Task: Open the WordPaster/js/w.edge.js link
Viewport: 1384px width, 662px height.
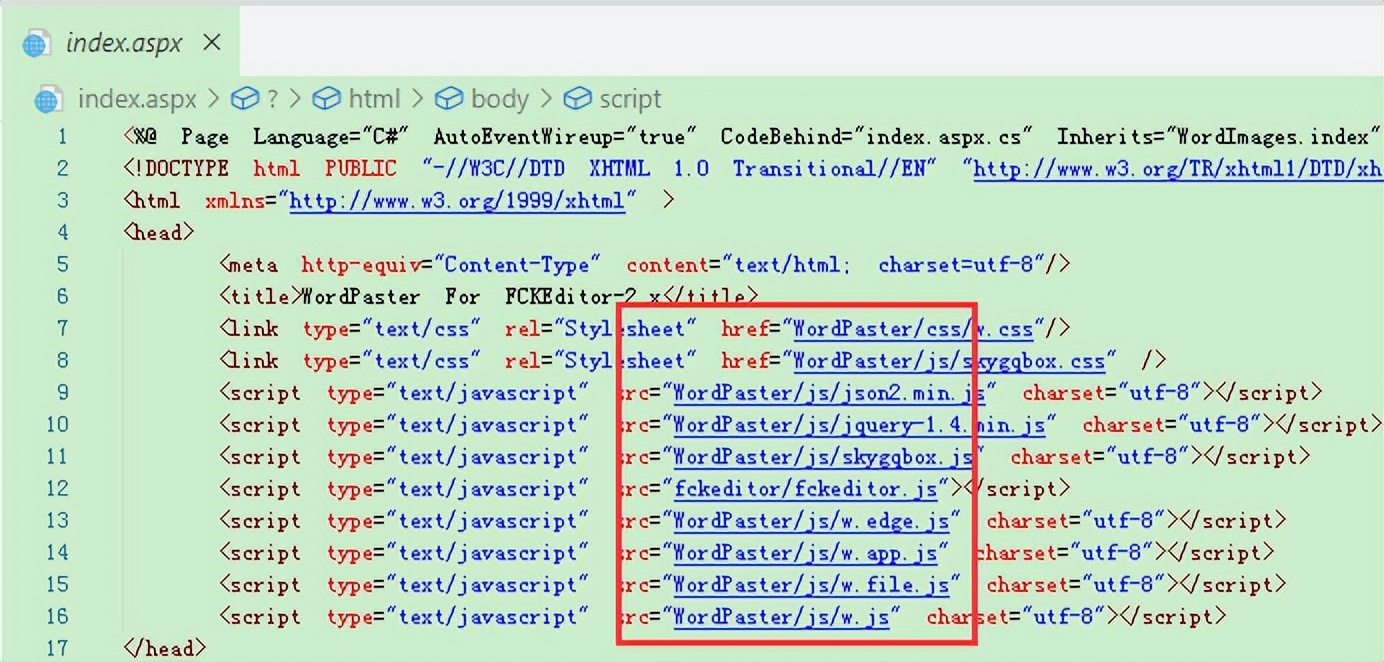Action: 811,521
